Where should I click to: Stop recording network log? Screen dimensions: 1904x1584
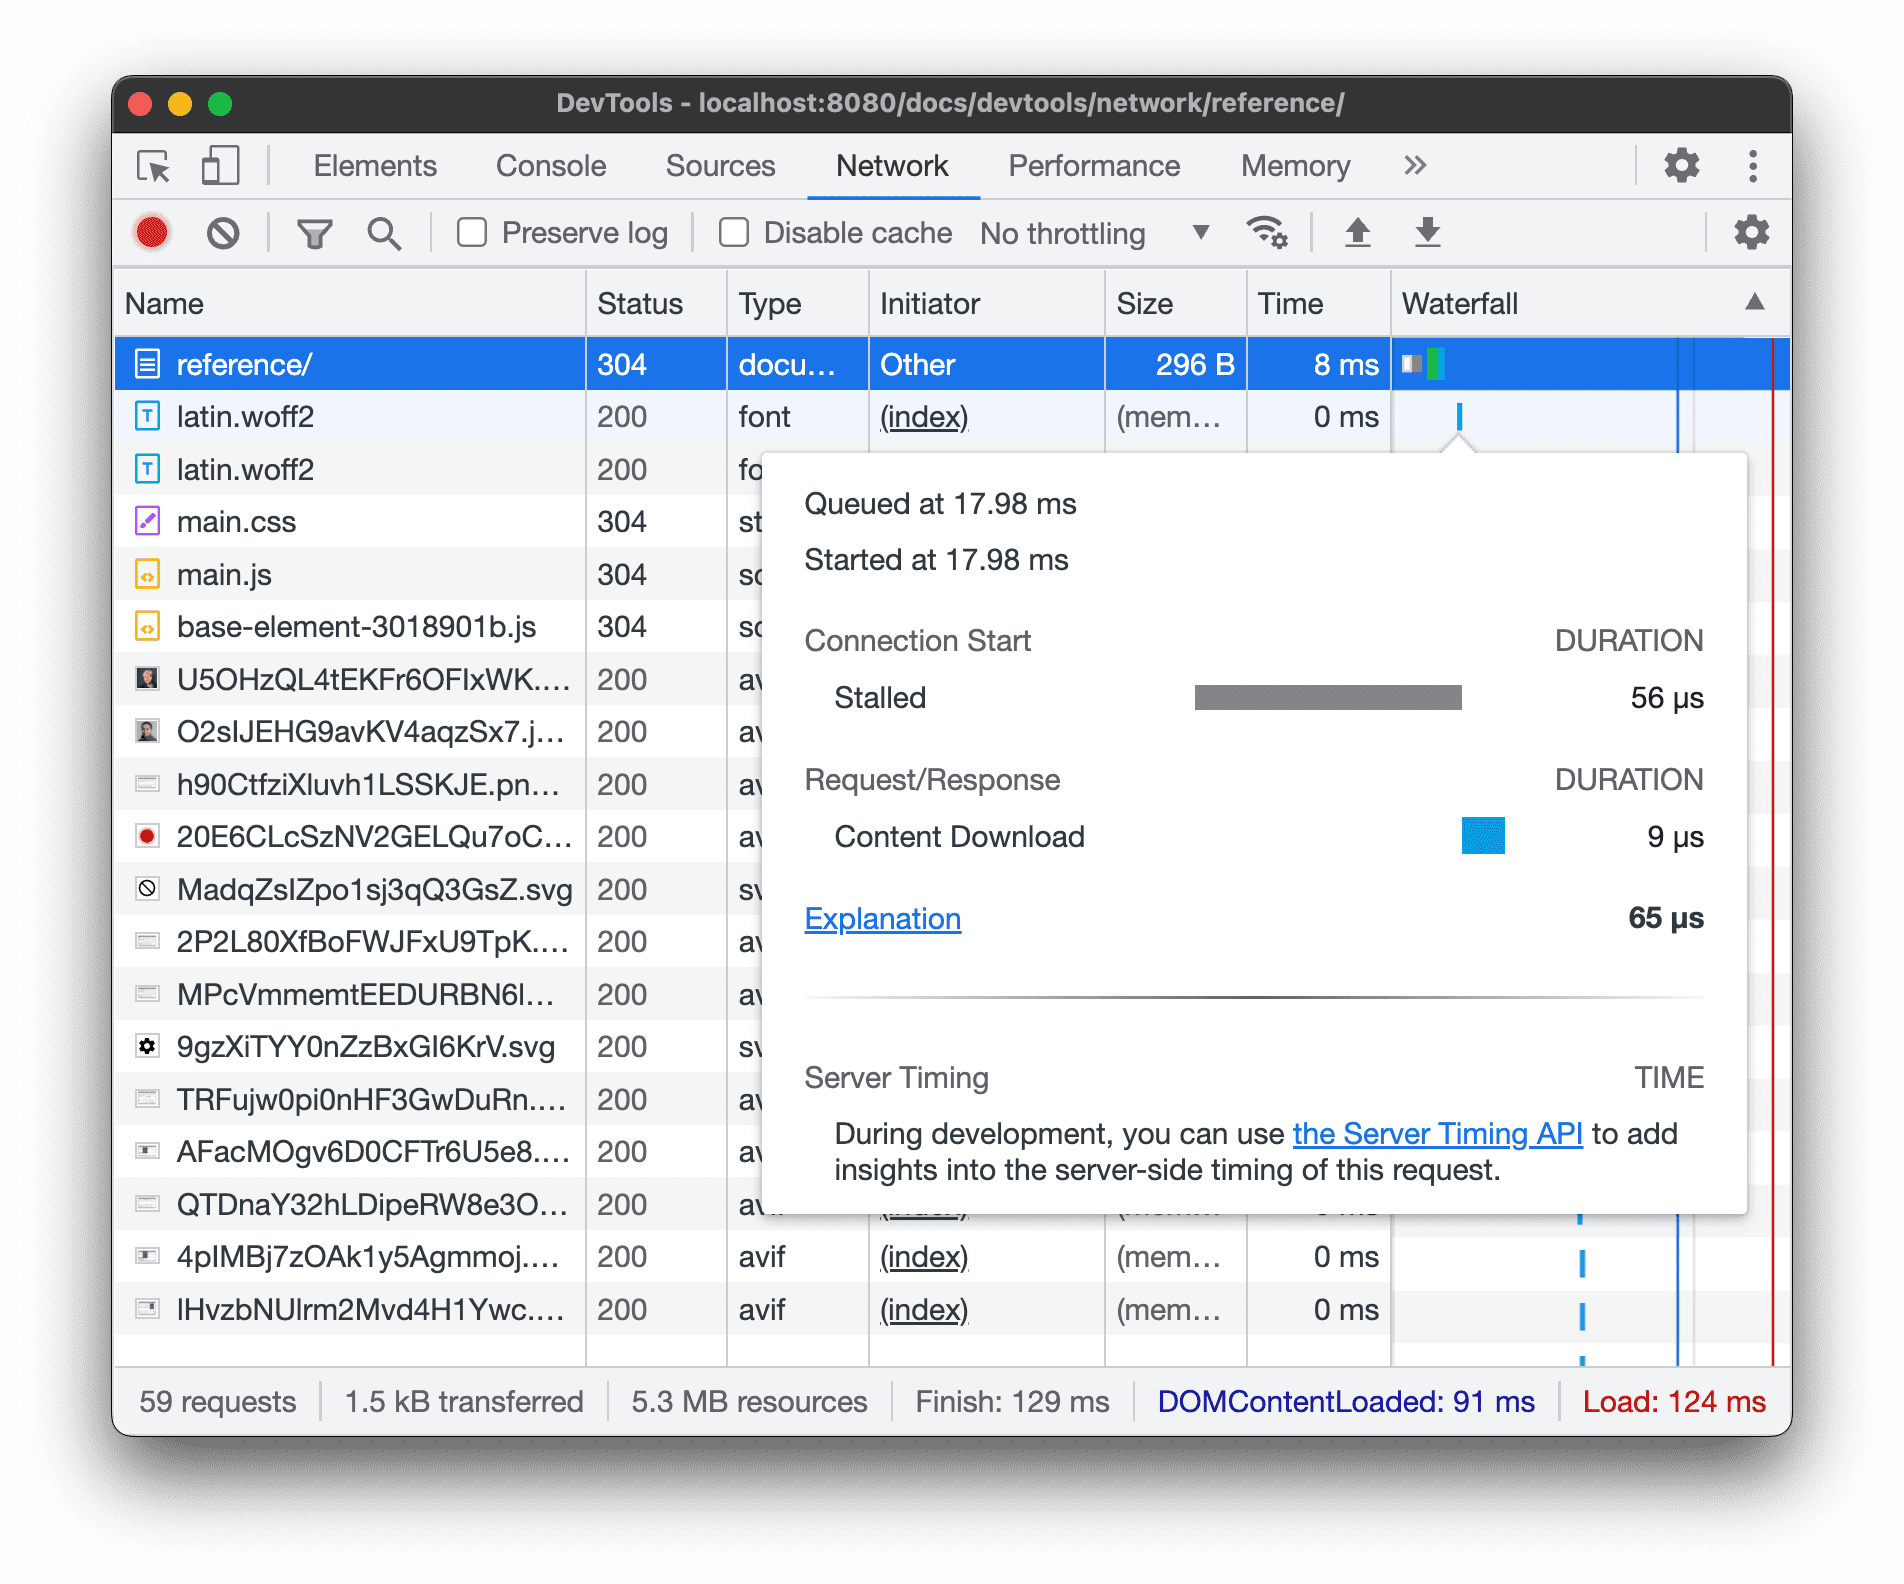[150, 232]
